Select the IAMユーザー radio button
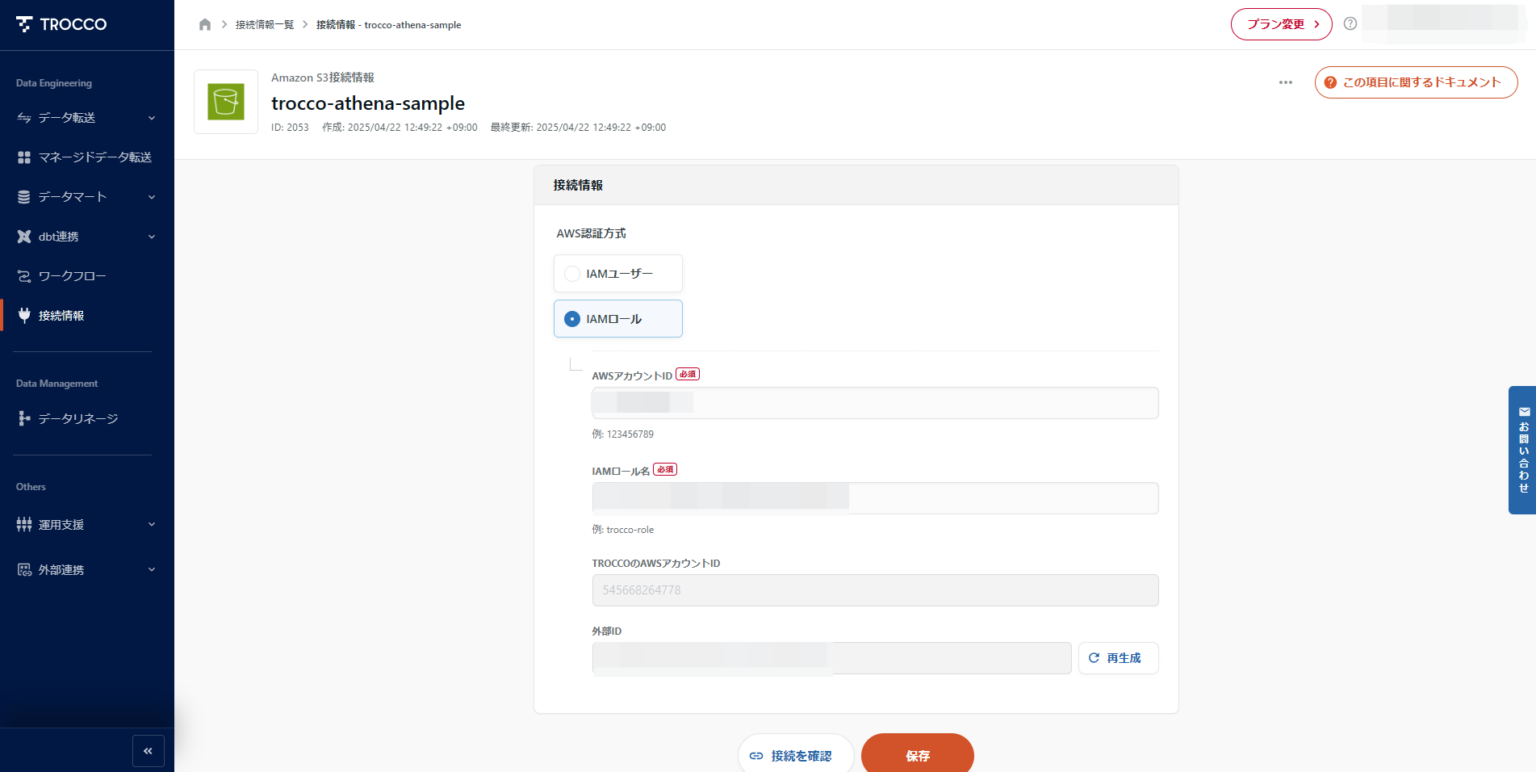1536x772 pixels. [x=571, y=273]
